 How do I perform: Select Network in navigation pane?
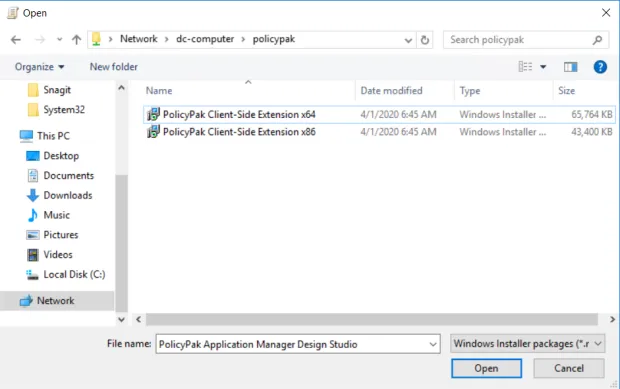coord(57,301)
